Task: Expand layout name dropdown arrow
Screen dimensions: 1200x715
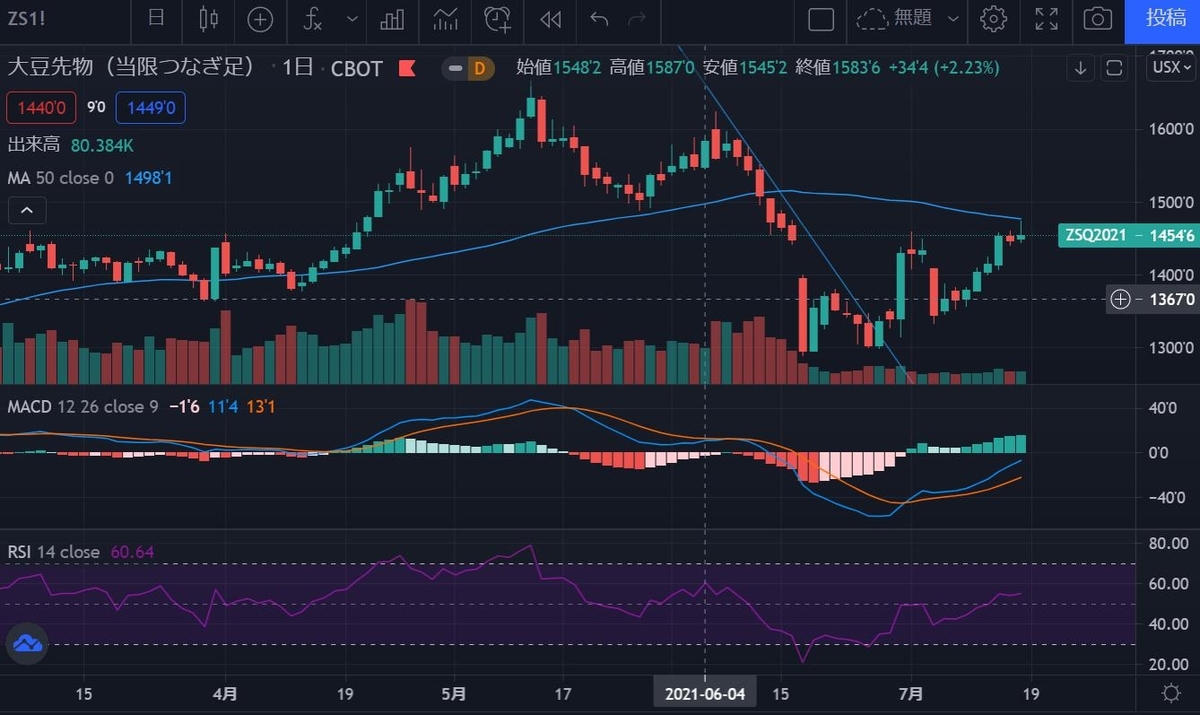Action: 953,18
